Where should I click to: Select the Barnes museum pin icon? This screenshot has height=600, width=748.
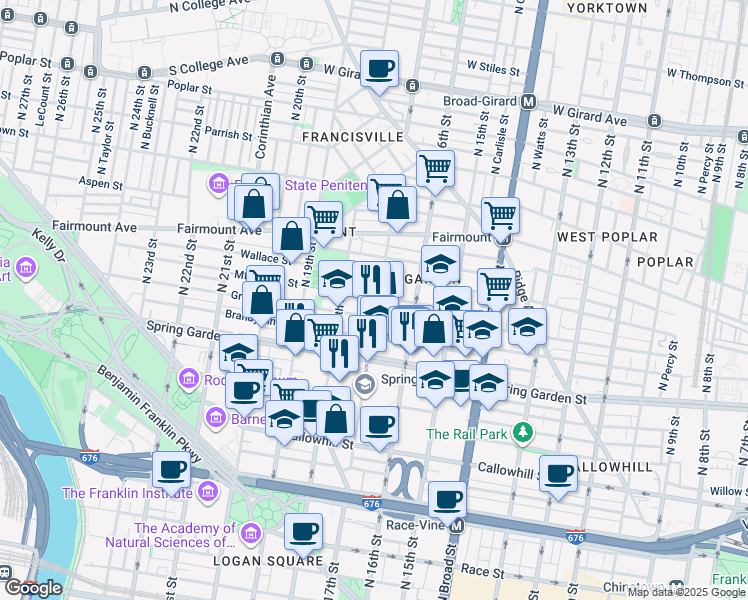point(215,418)
